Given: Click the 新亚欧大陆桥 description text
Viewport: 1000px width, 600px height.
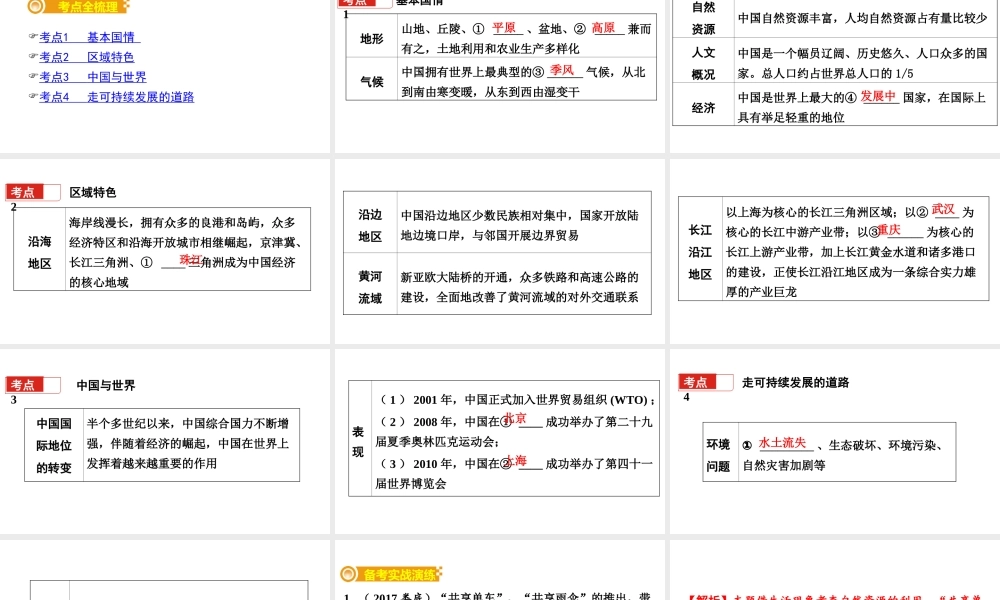Looking at the screenshot, I should (x=519, y=287).
